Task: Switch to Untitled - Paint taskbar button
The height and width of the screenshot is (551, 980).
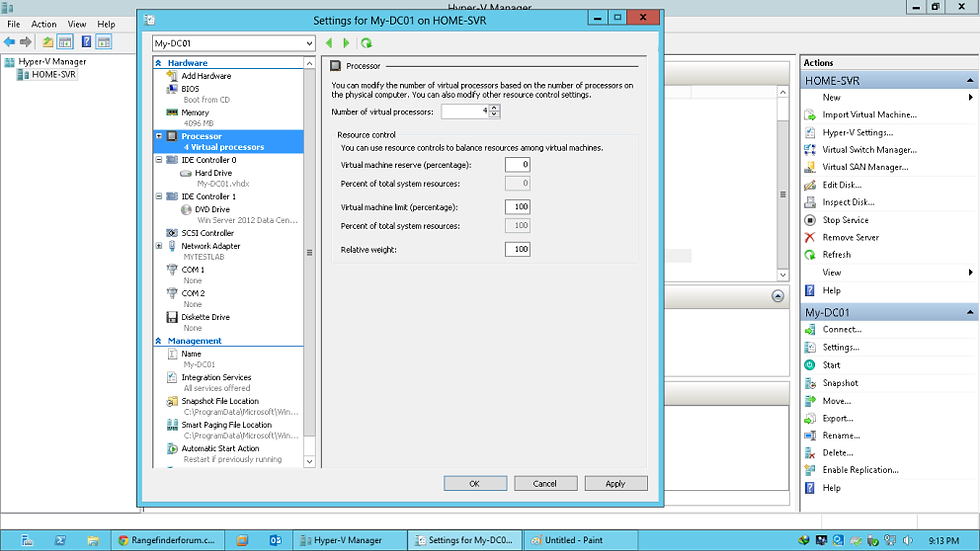Action: click(x=581, y=540)
